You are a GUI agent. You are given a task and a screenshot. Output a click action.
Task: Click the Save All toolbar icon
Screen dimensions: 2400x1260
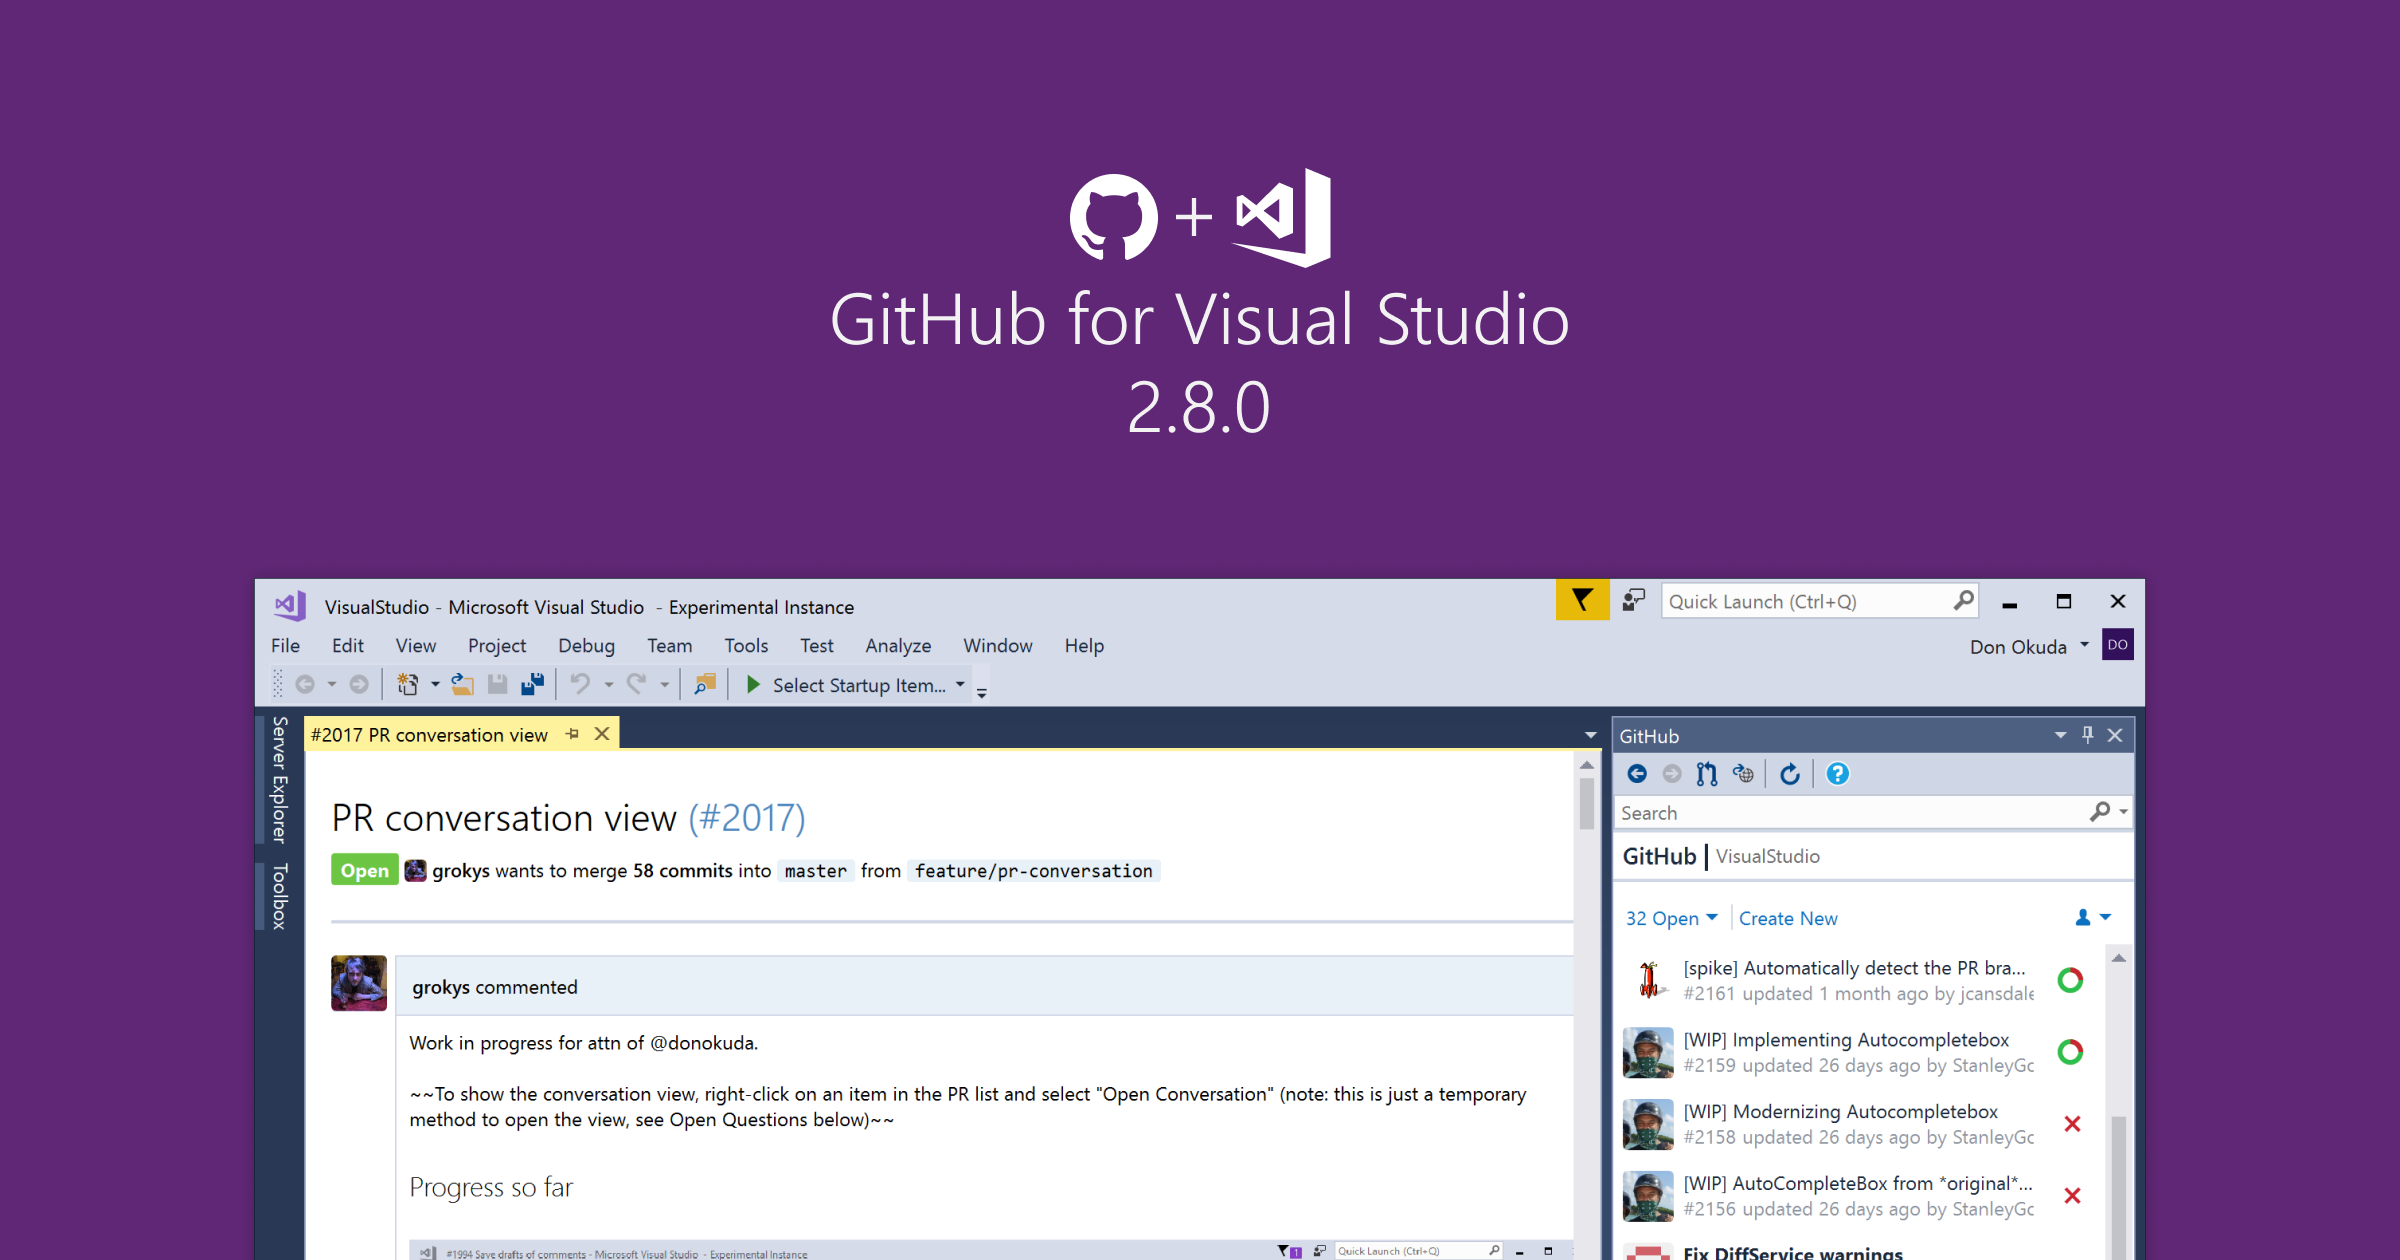tap(532, 685)
